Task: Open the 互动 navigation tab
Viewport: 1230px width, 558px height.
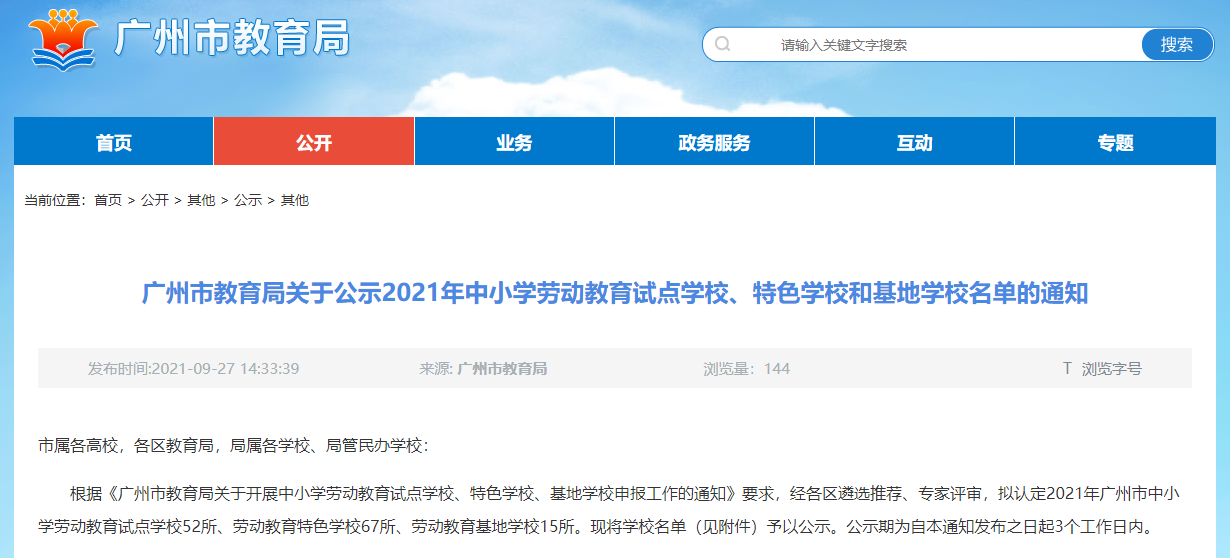Action: (914, 142)
